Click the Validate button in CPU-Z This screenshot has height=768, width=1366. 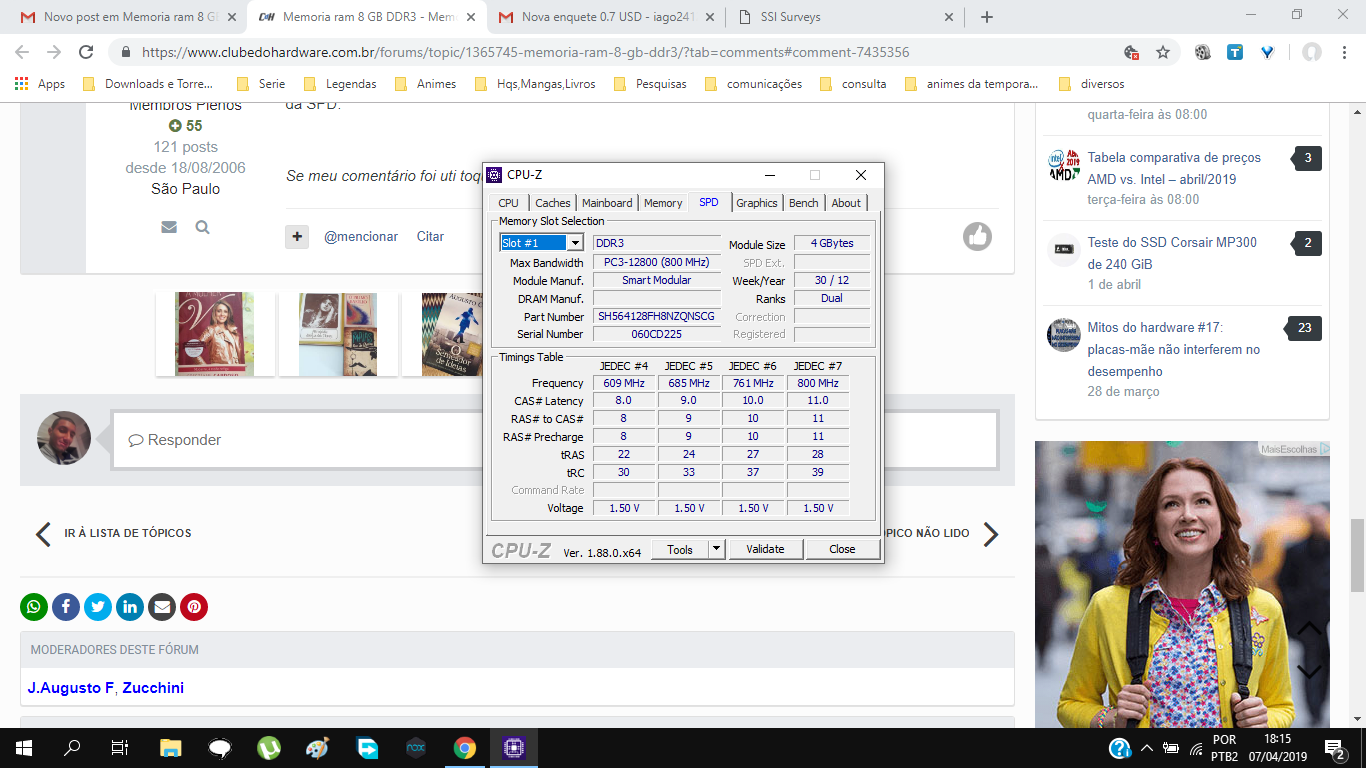pos(765,549)
